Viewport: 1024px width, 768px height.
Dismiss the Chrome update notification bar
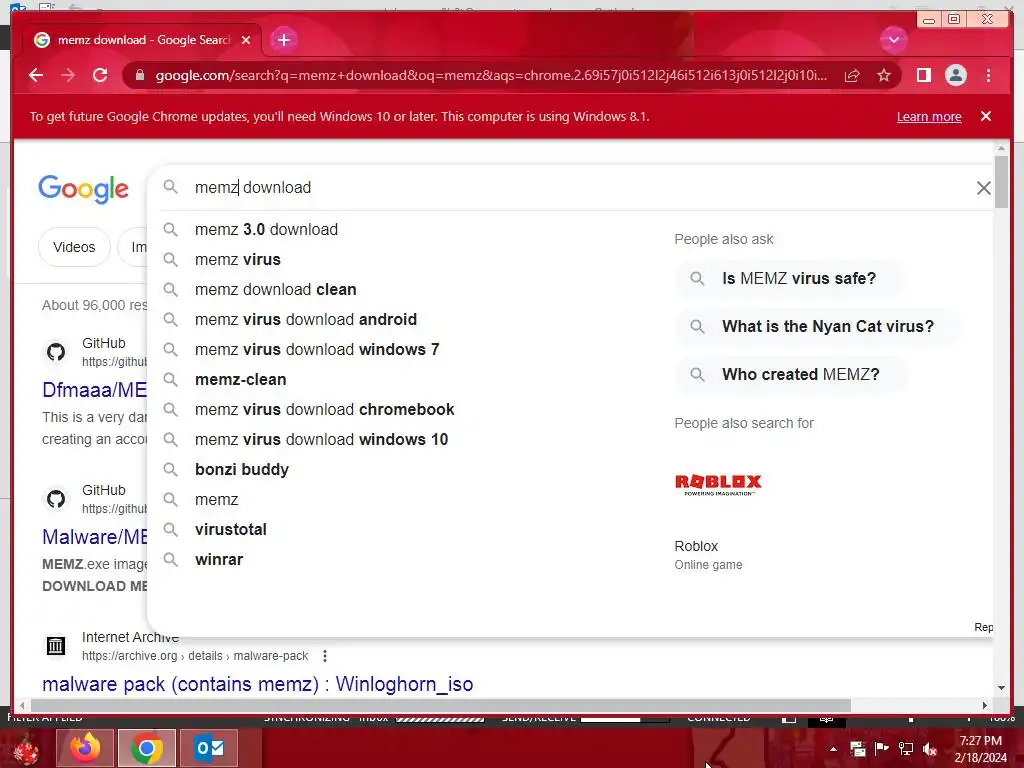pos(985,116)
